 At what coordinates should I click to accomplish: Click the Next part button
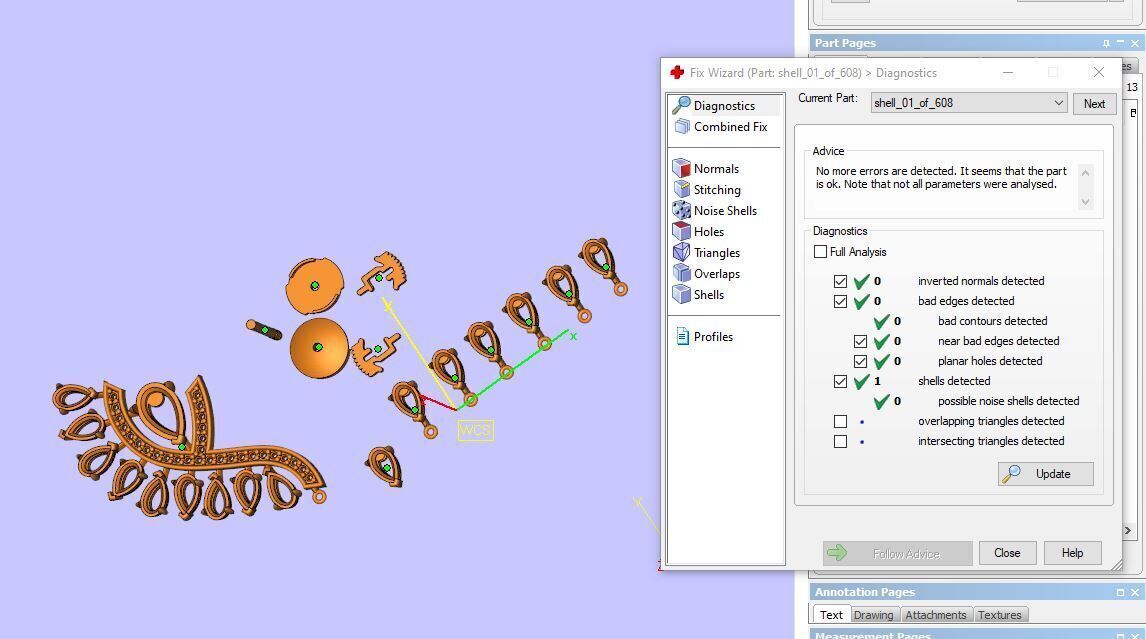click(1094, 104)
